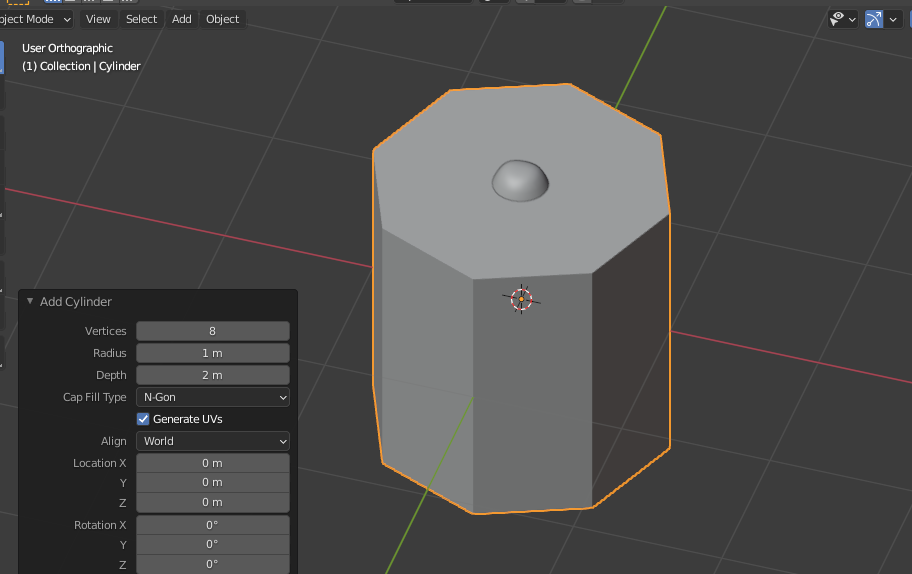Click the Depth field showing 2 m

point(212,375)
